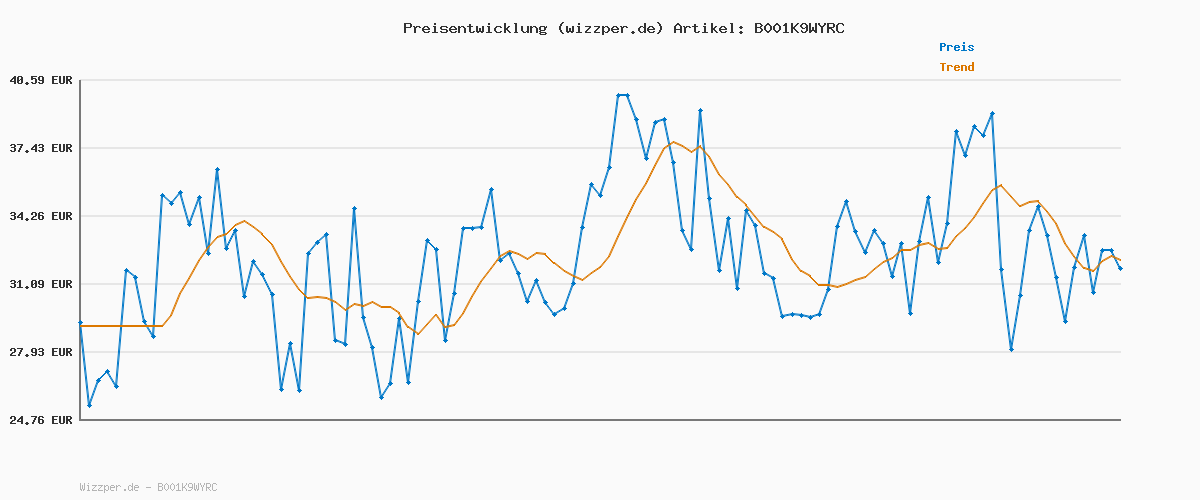1200x500 pixels.
Task: Click the flat start of orange trend line
Action: [x=120, y=326]
